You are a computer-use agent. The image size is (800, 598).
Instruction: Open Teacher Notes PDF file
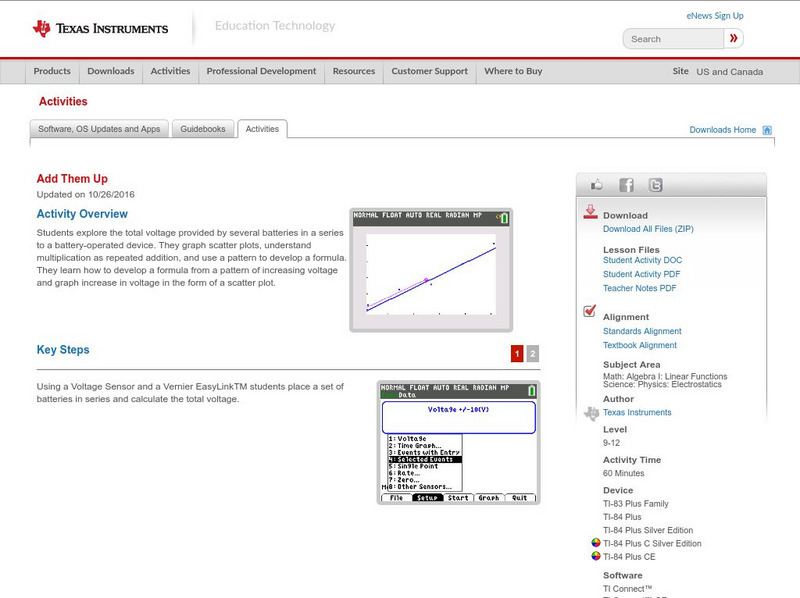[639, 288]
